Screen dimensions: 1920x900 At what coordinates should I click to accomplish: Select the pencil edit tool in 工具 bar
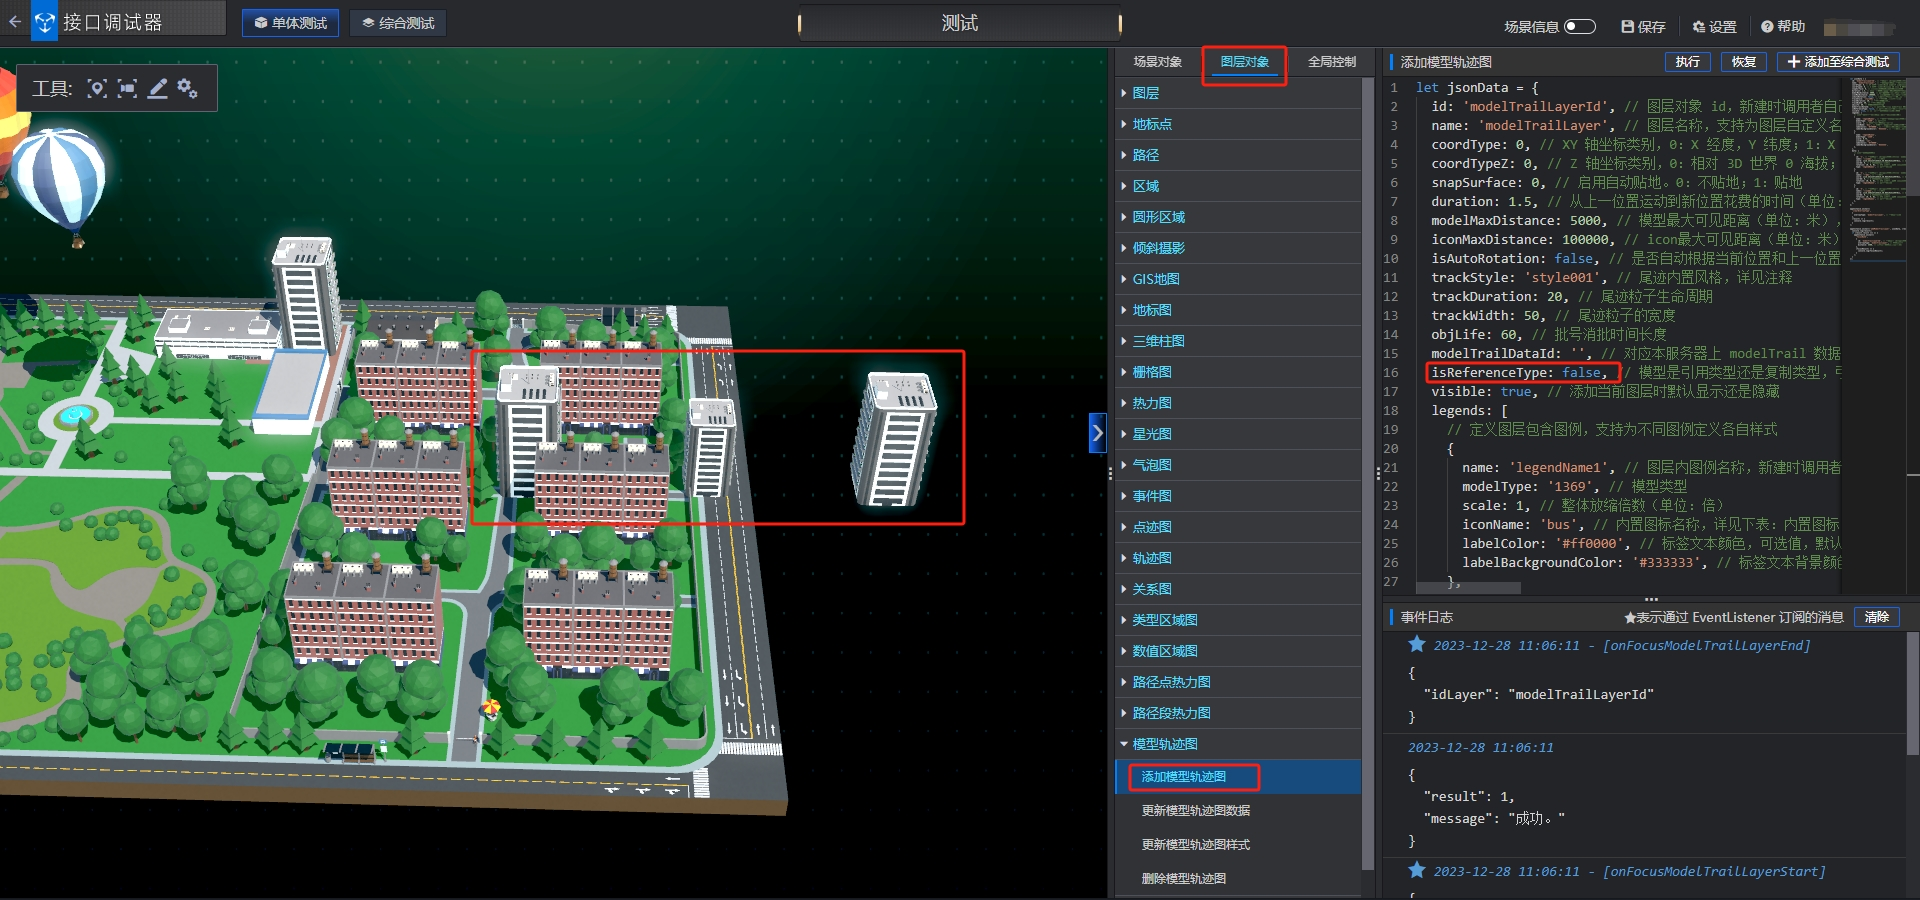[157, 88]
